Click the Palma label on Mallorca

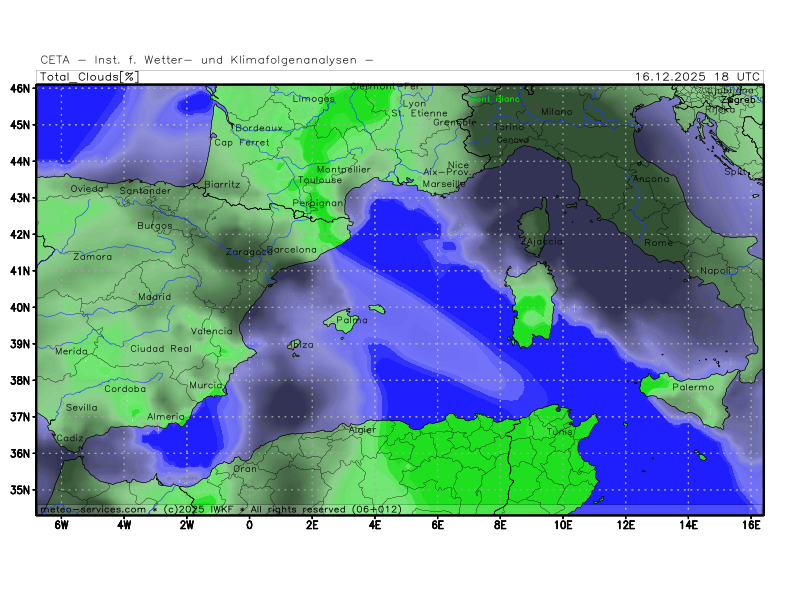tap(351, 320)
